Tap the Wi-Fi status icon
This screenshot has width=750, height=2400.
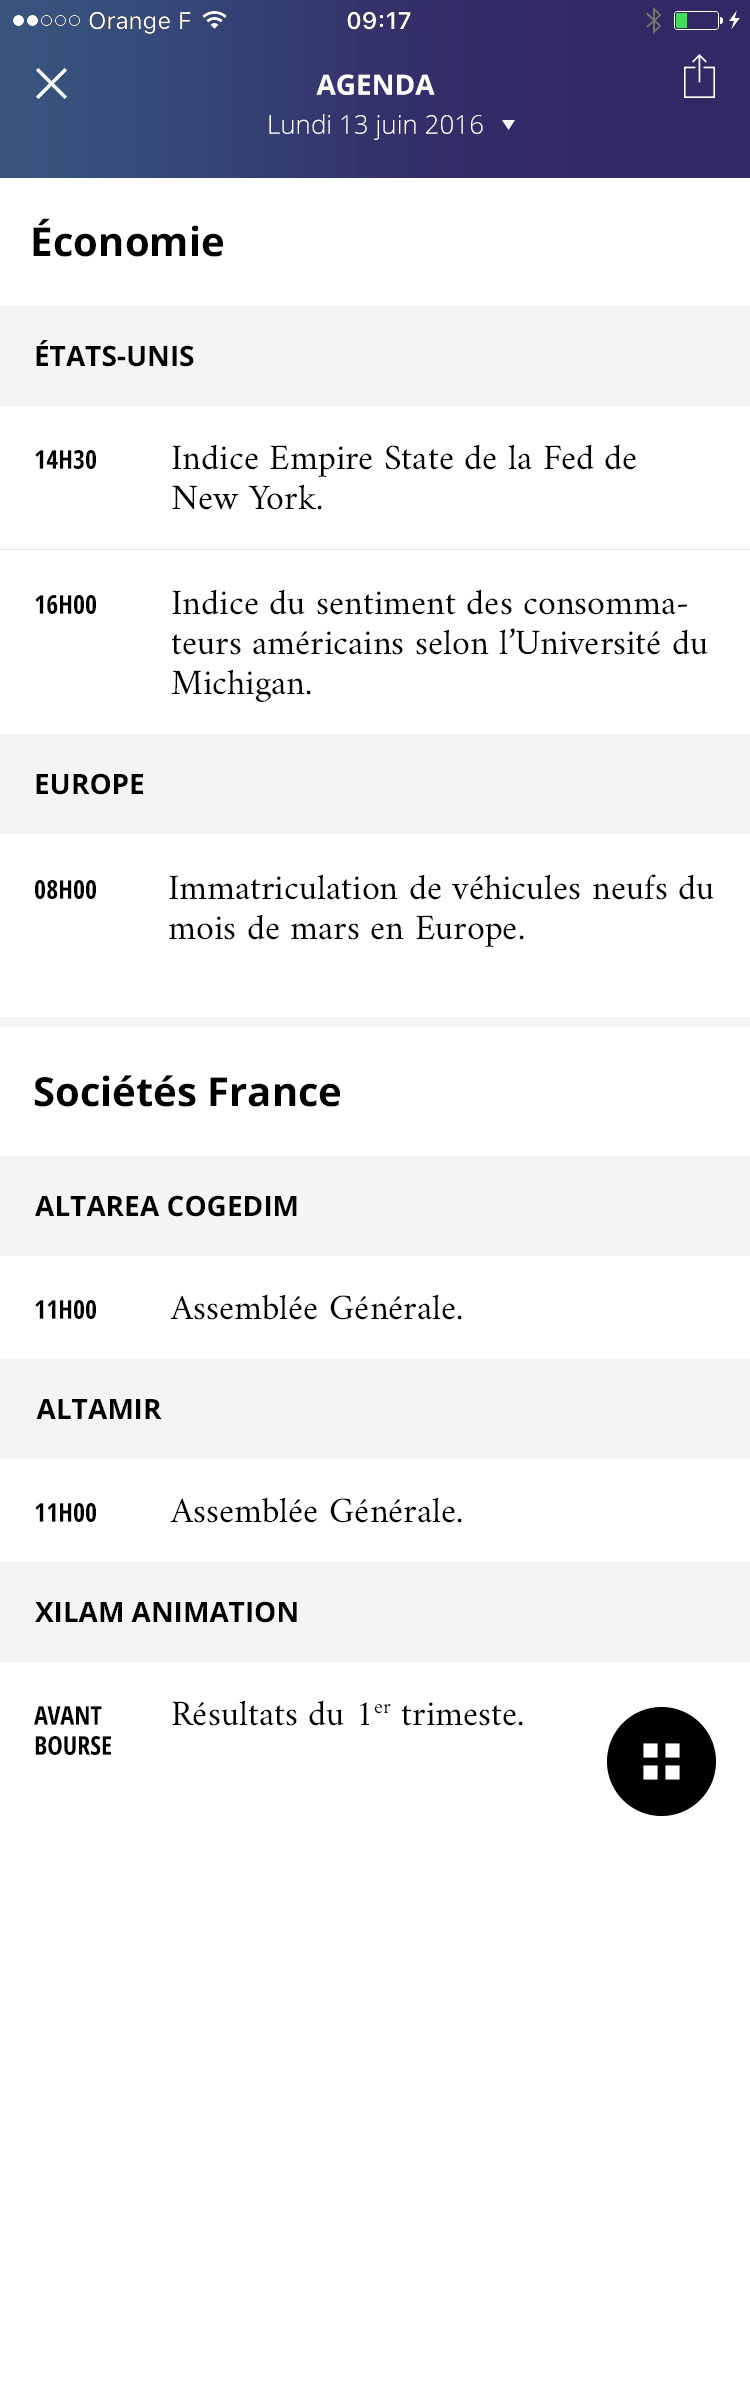click(x=214, y=21)
